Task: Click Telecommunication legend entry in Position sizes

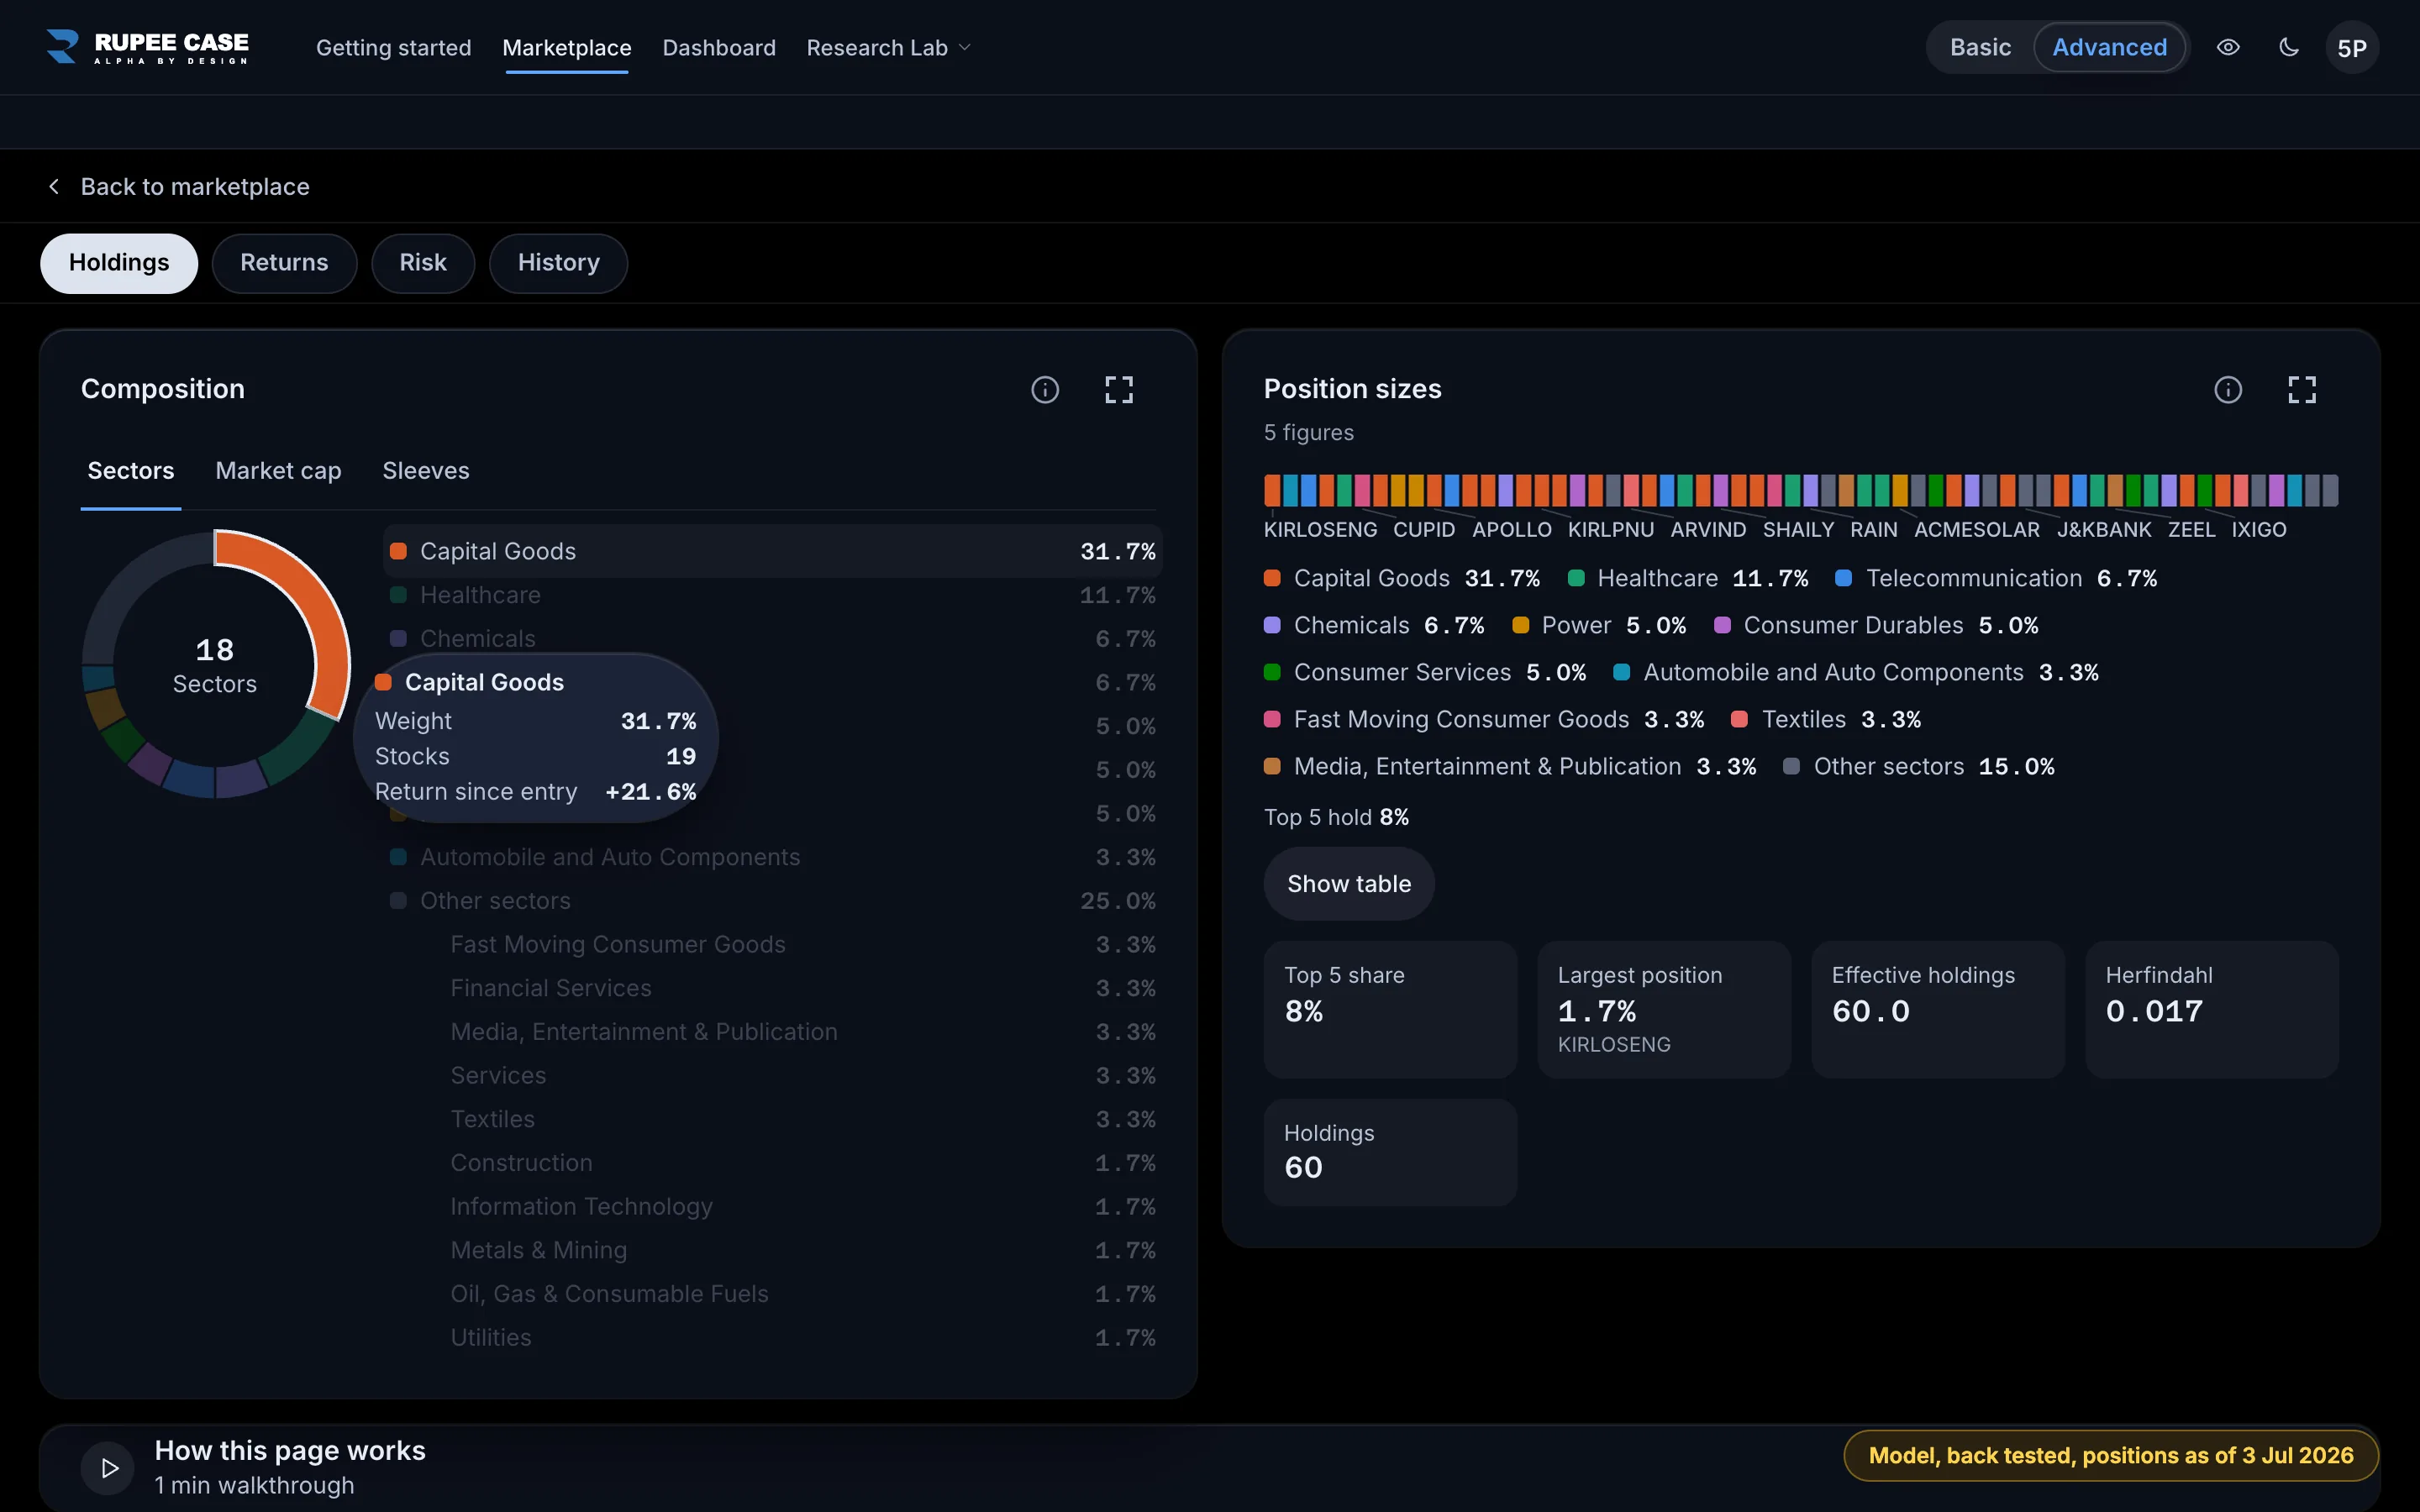Action: (x=1996, y=579)
